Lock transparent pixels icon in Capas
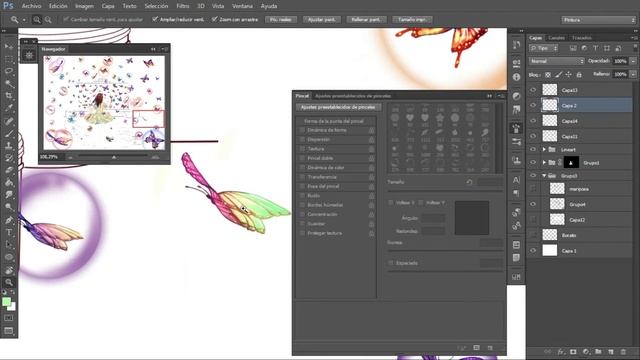The height and width of the screenshot is (360, 640). click(548, 75)
